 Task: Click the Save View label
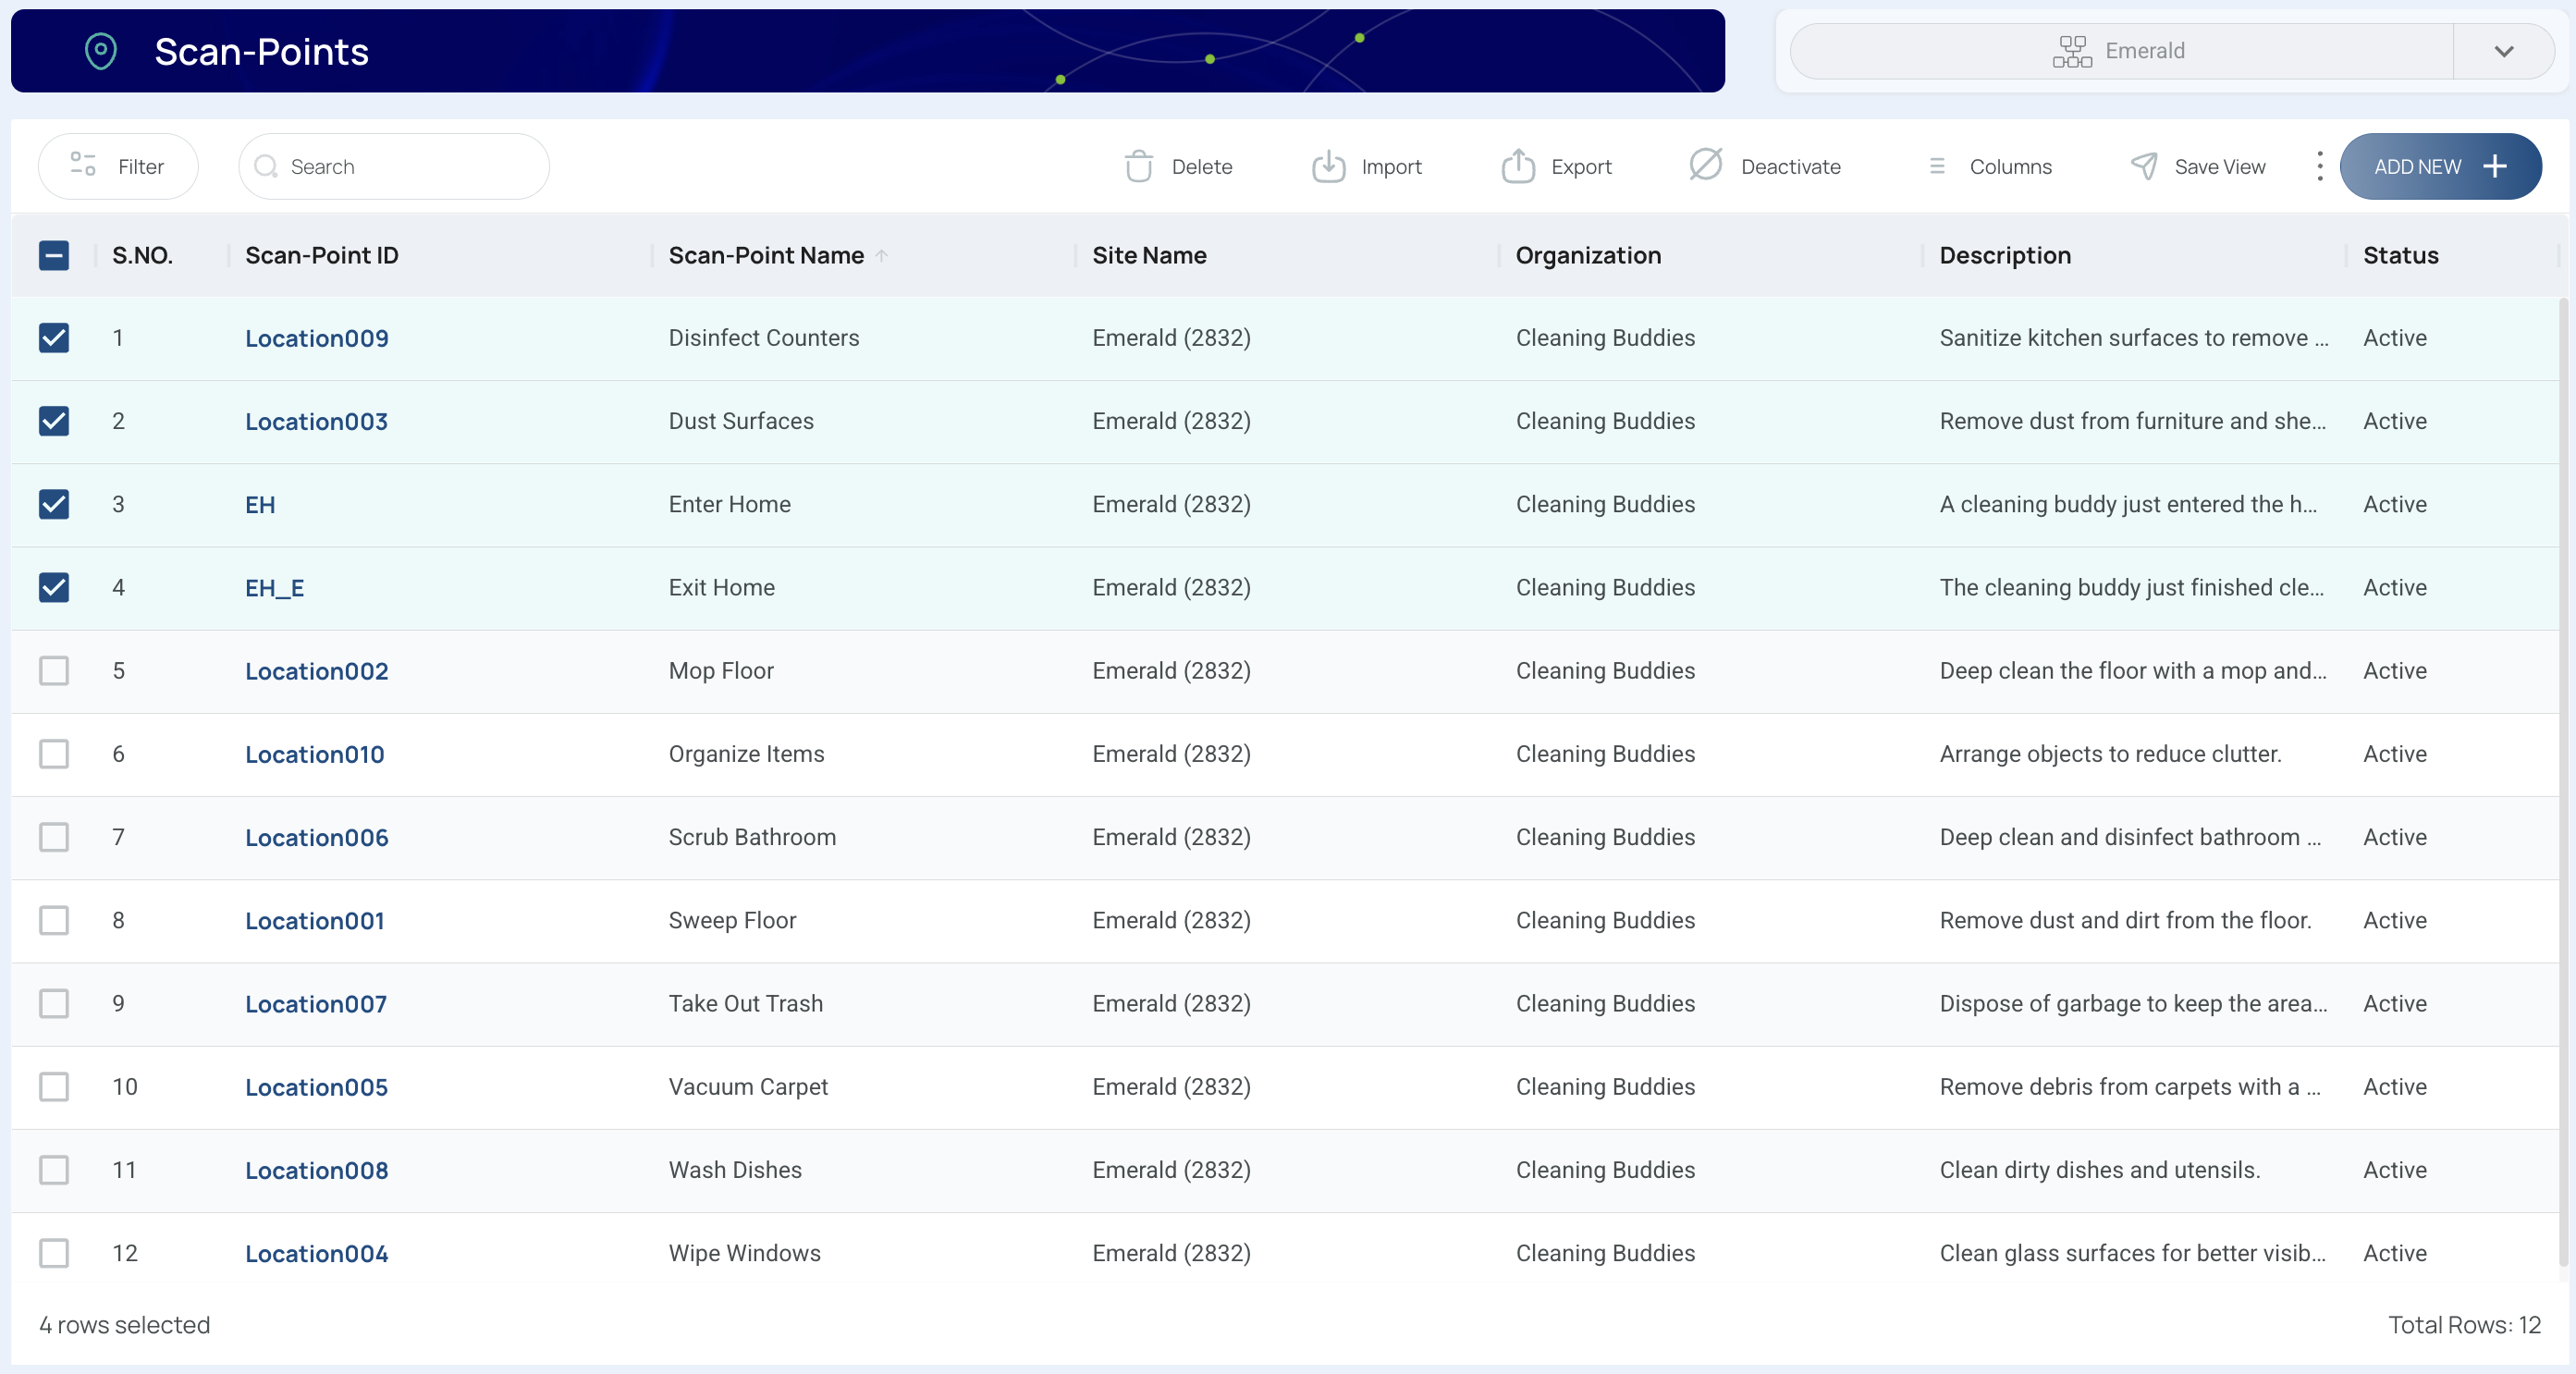2219,167
